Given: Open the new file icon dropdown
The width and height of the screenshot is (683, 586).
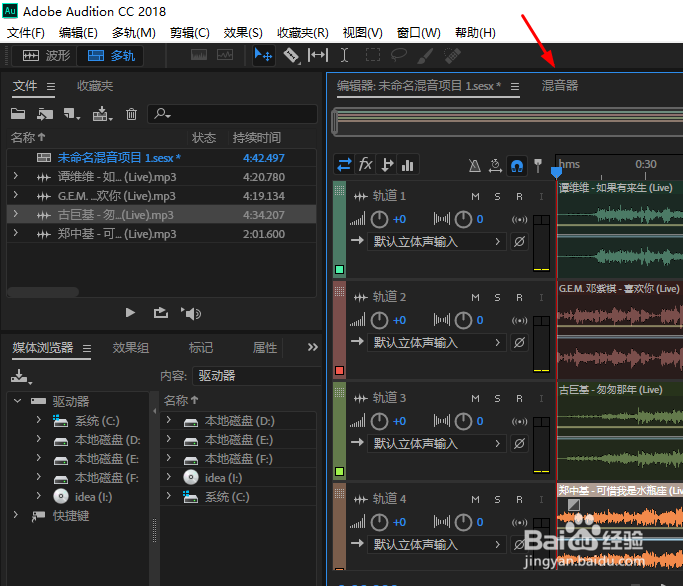Looking at the screenshot, I should pyautogui.click(x=71, y=114).
